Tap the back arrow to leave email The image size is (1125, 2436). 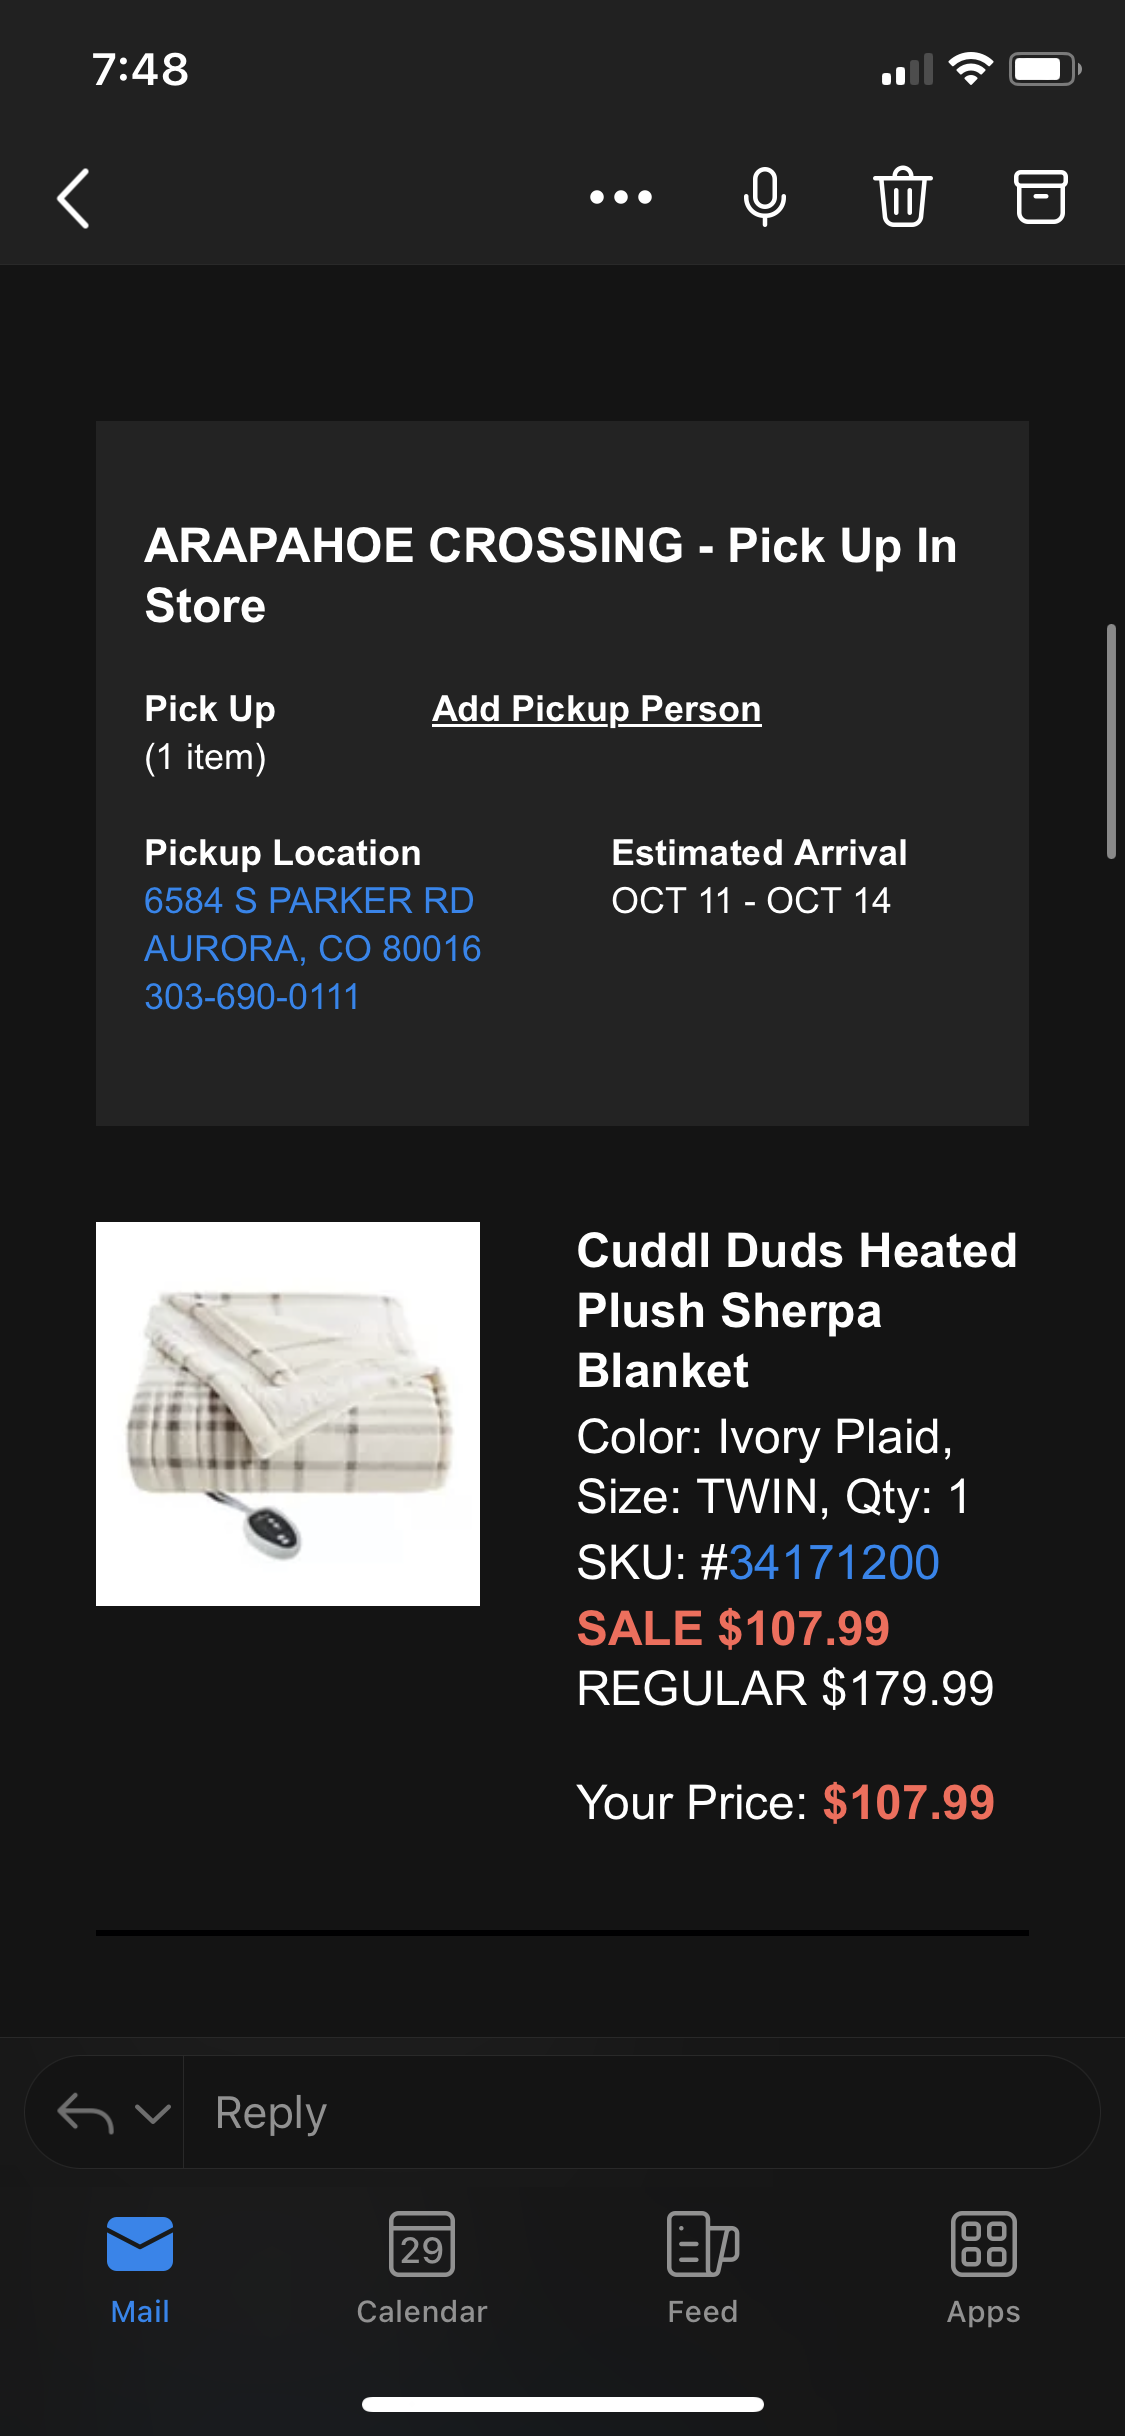click(x=74, y=198)
